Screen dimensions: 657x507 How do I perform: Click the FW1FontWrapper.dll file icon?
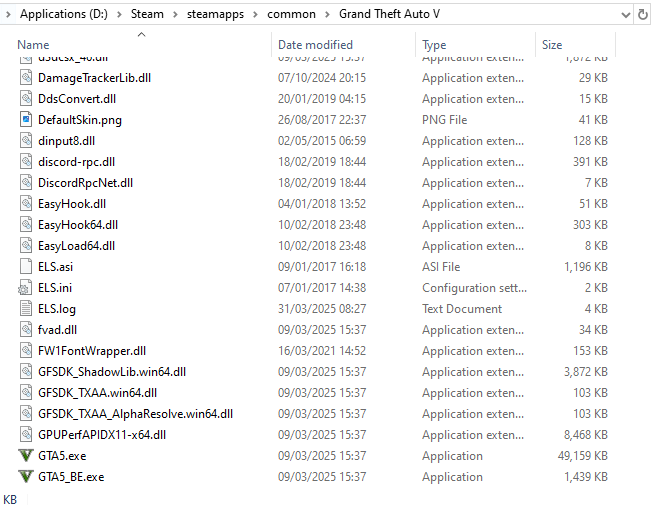pyautogui.click(x=26, y=350)
